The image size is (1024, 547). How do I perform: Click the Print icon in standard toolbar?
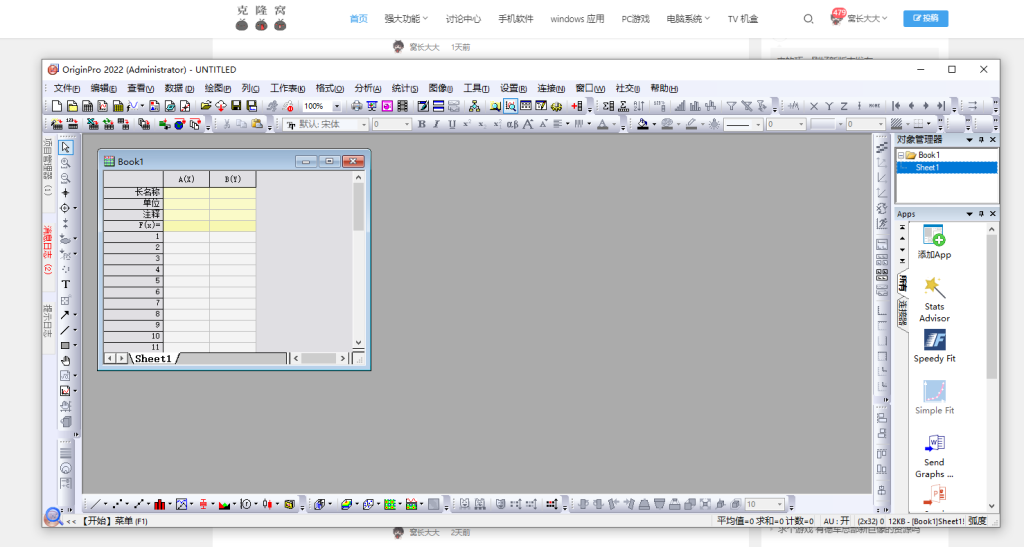(x=357, y=106)
